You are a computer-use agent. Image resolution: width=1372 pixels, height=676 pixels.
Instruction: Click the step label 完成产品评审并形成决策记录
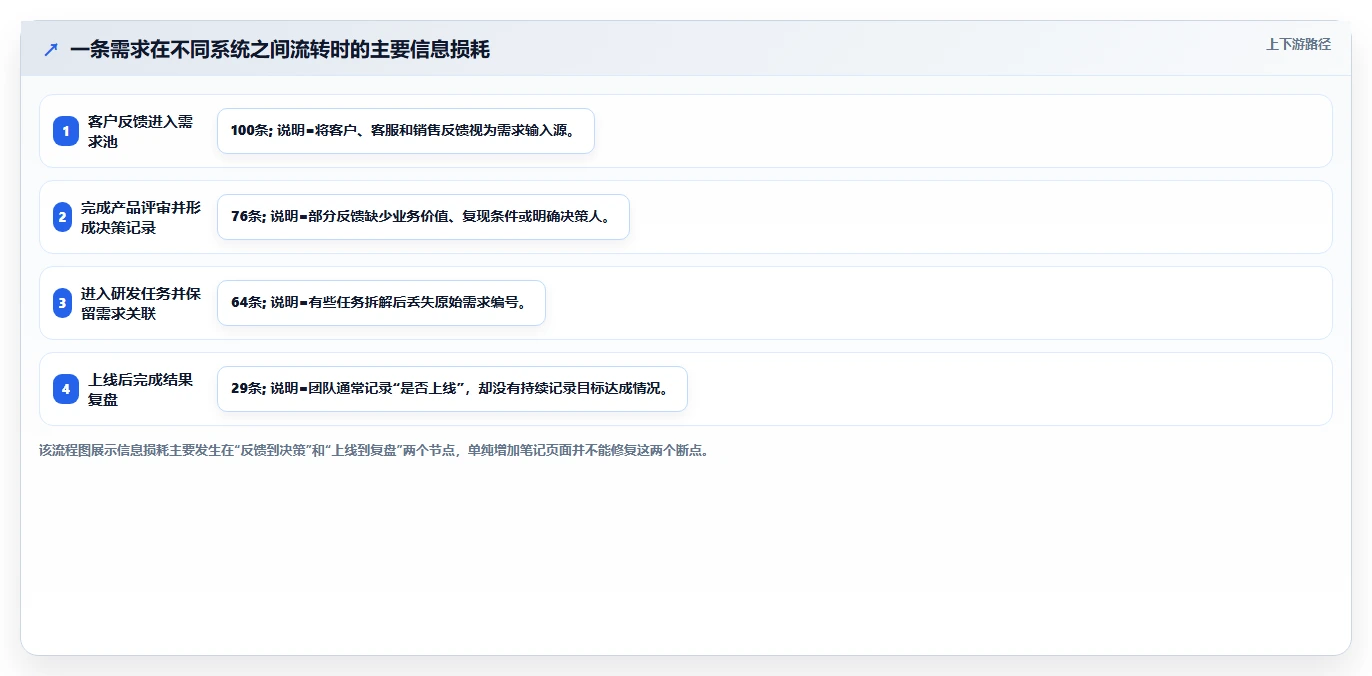[x=141, y=217]
